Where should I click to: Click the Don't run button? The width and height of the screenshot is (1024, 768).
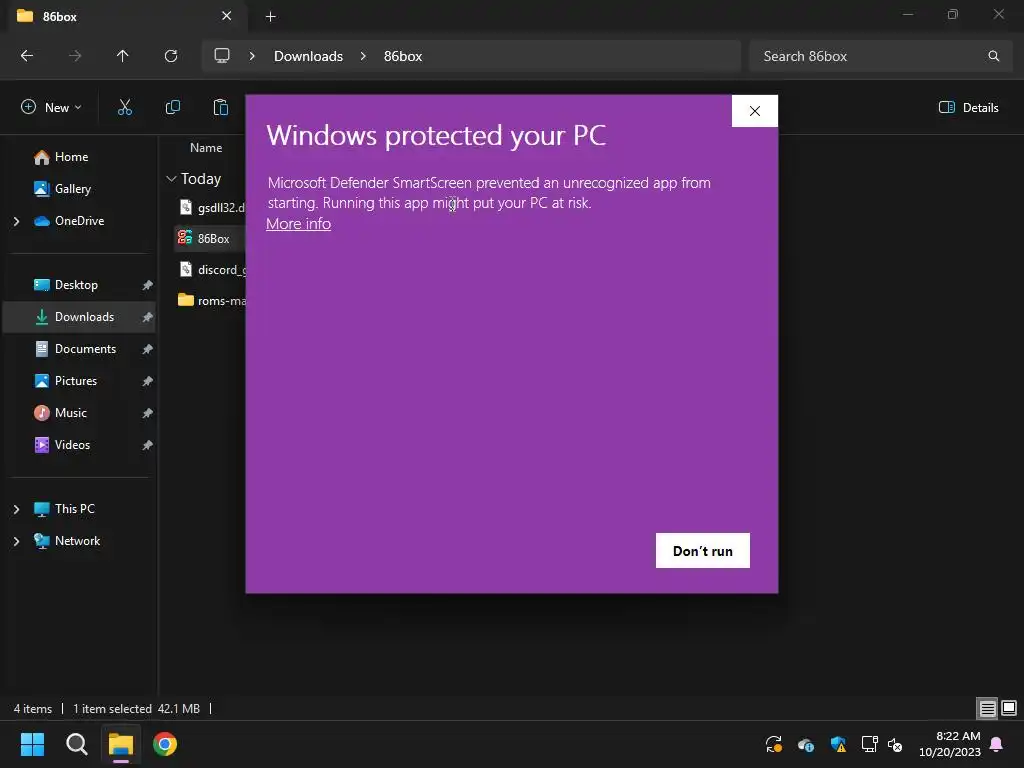point(703,551)
